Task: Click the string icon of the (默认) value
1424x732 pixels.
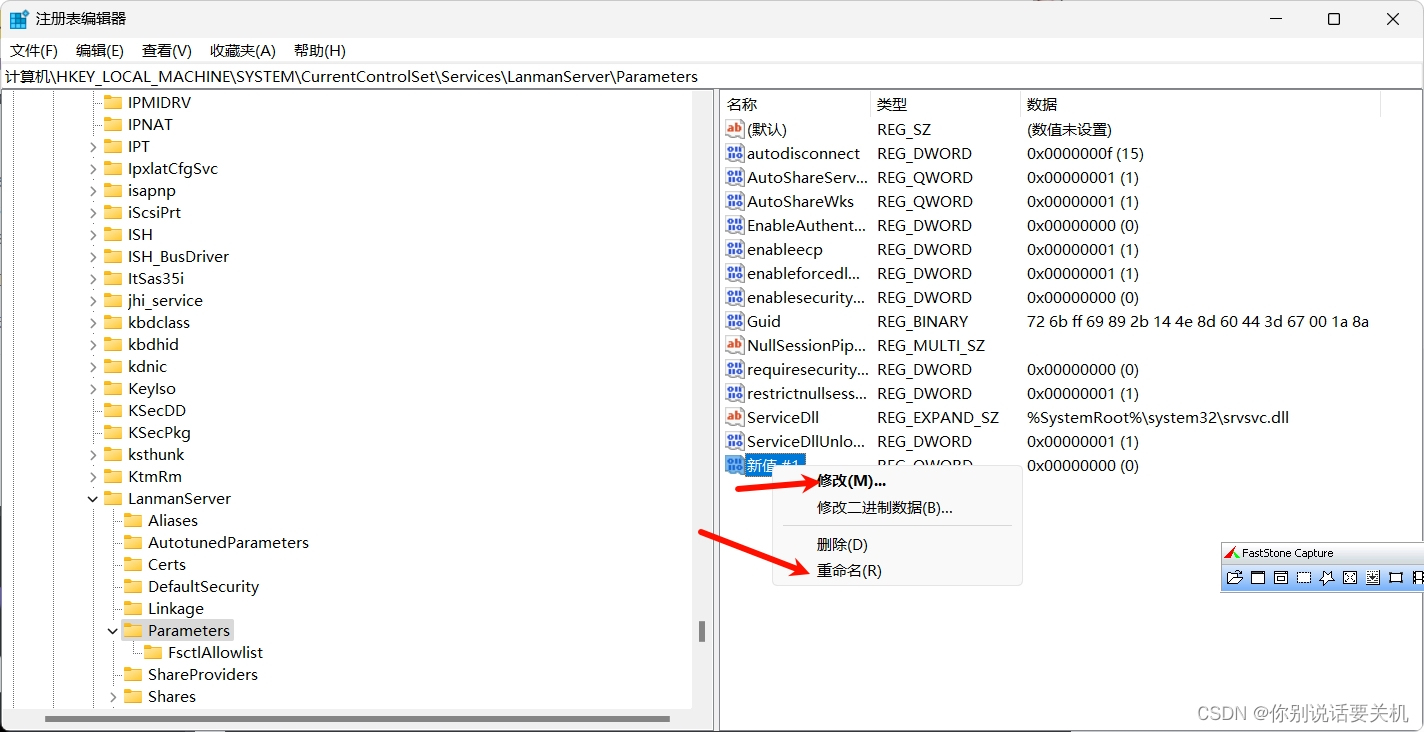Action: coord(735,129)
